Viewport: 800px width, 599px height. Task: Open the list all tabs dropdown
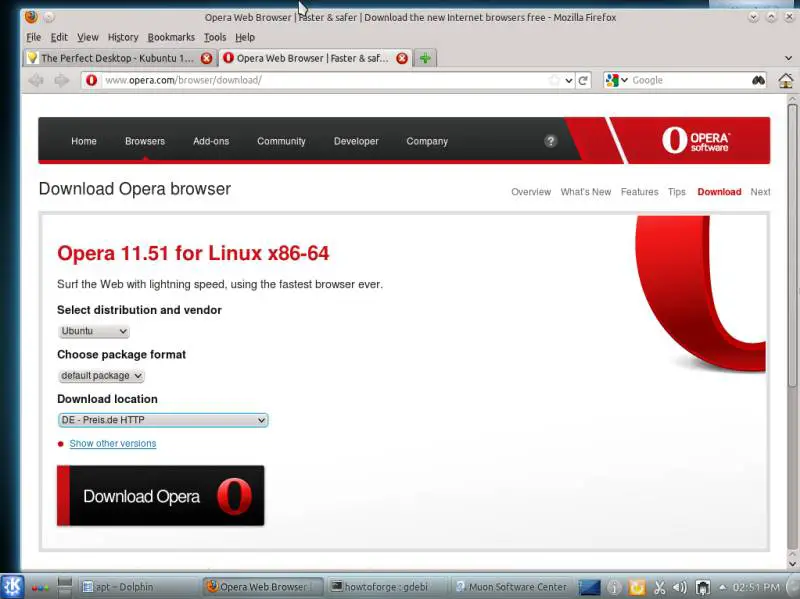pyautogui.click(x=788, y=58)
